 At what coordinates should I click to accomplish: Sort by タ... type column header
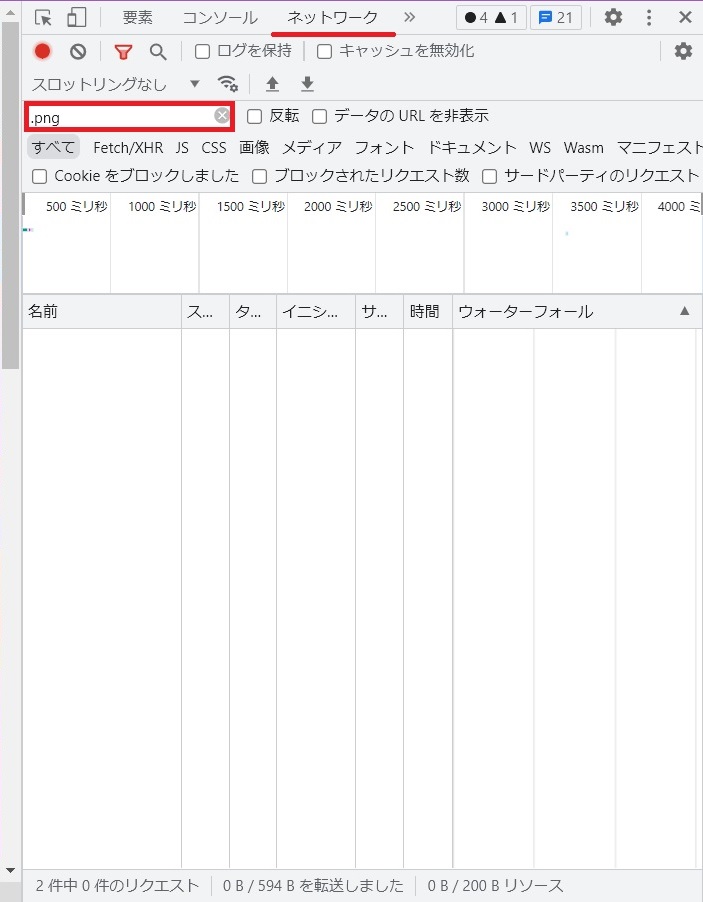[x=253, y=312]
